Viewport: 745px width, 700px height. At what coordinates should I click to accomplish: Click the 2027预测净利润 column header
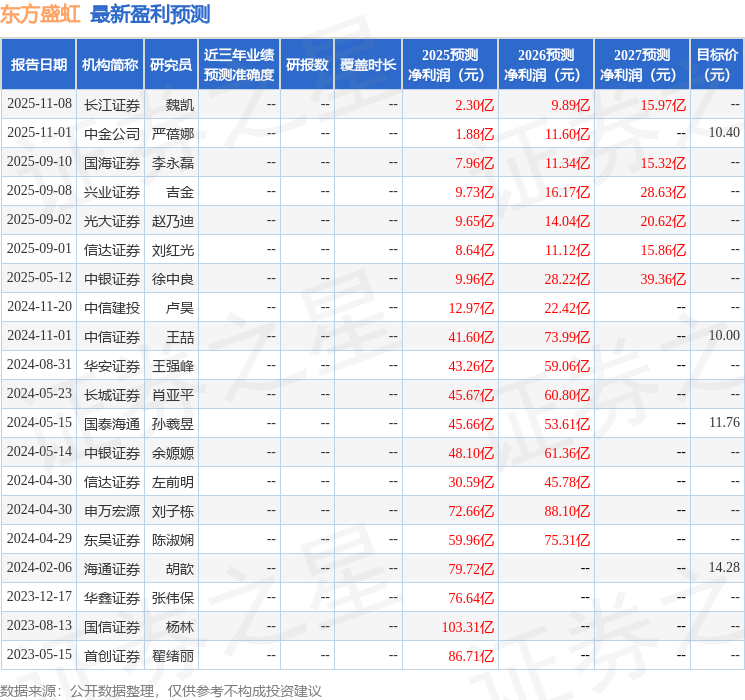click(641, 64)
